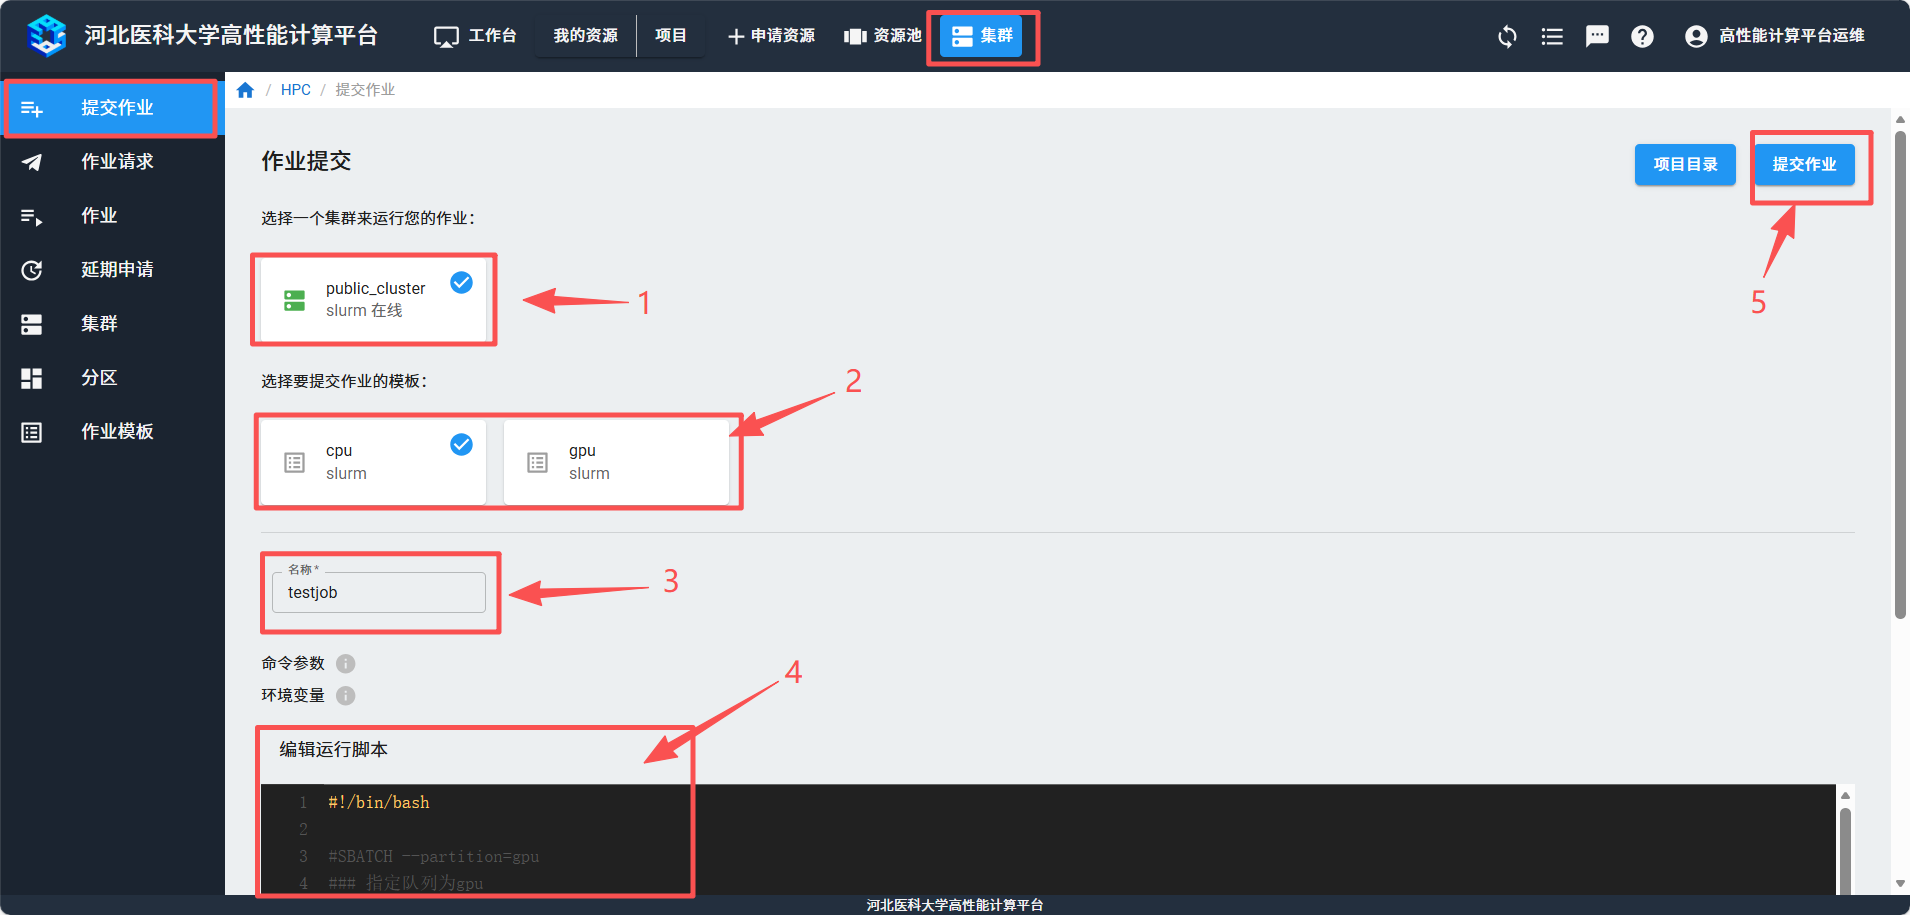Open the 高性能计算平台运维 user menu

point(1775,36)
